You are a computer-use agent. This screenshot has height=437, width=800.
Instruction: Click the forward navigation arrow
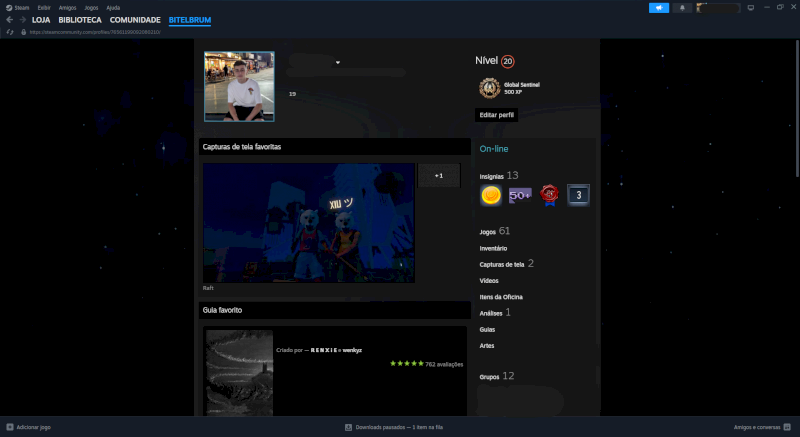click(x=22, y=20)
